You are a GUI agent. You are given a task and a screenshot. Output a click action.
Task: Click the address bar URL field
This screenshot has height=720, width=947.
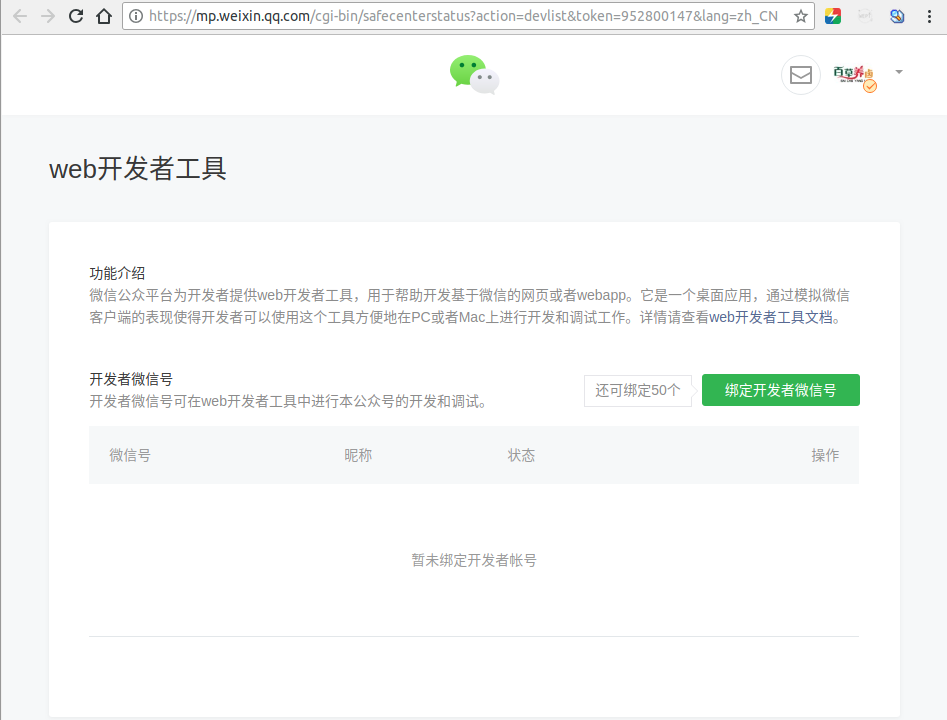(468, 16)
